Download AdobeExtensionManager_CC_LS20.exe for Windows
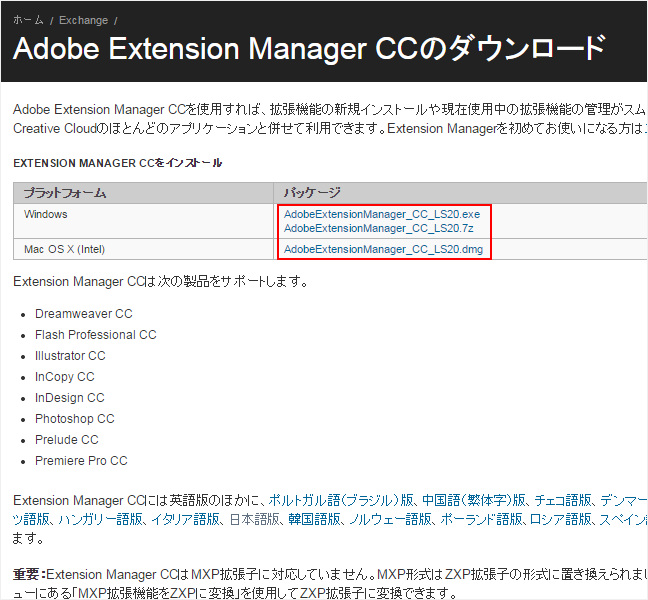 [381, 214]
